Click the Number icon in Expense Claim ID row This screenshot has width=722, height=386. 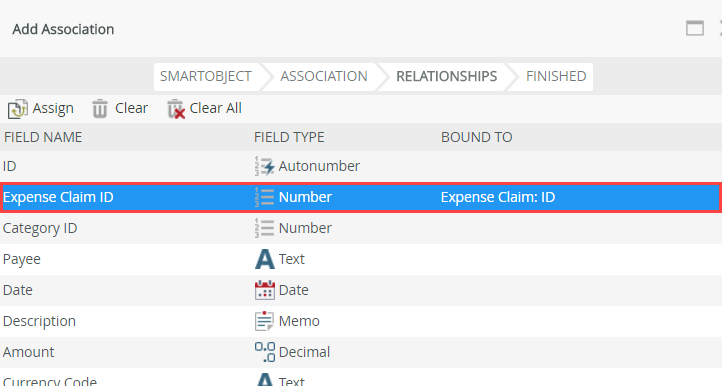[x=264, y=197]
